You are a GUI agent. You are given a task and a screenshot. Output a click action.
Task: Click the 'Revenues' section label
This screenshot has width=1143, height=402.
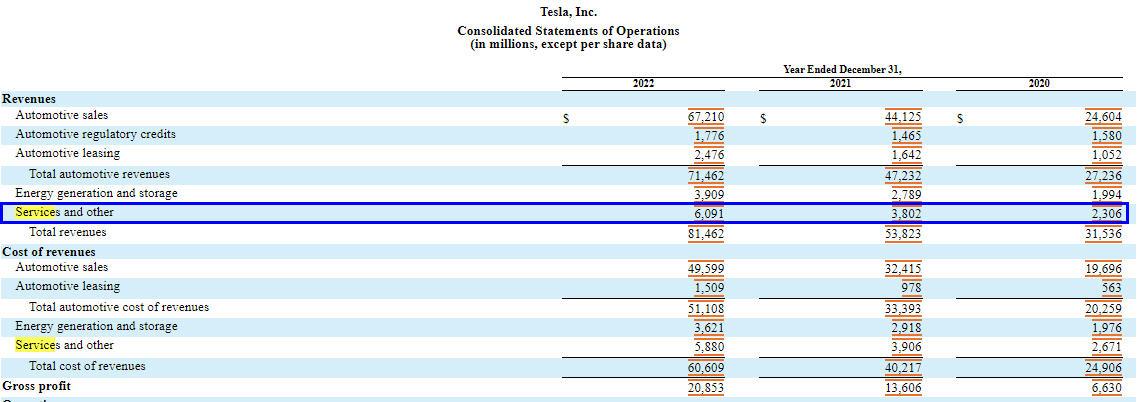tap(29, 99)
